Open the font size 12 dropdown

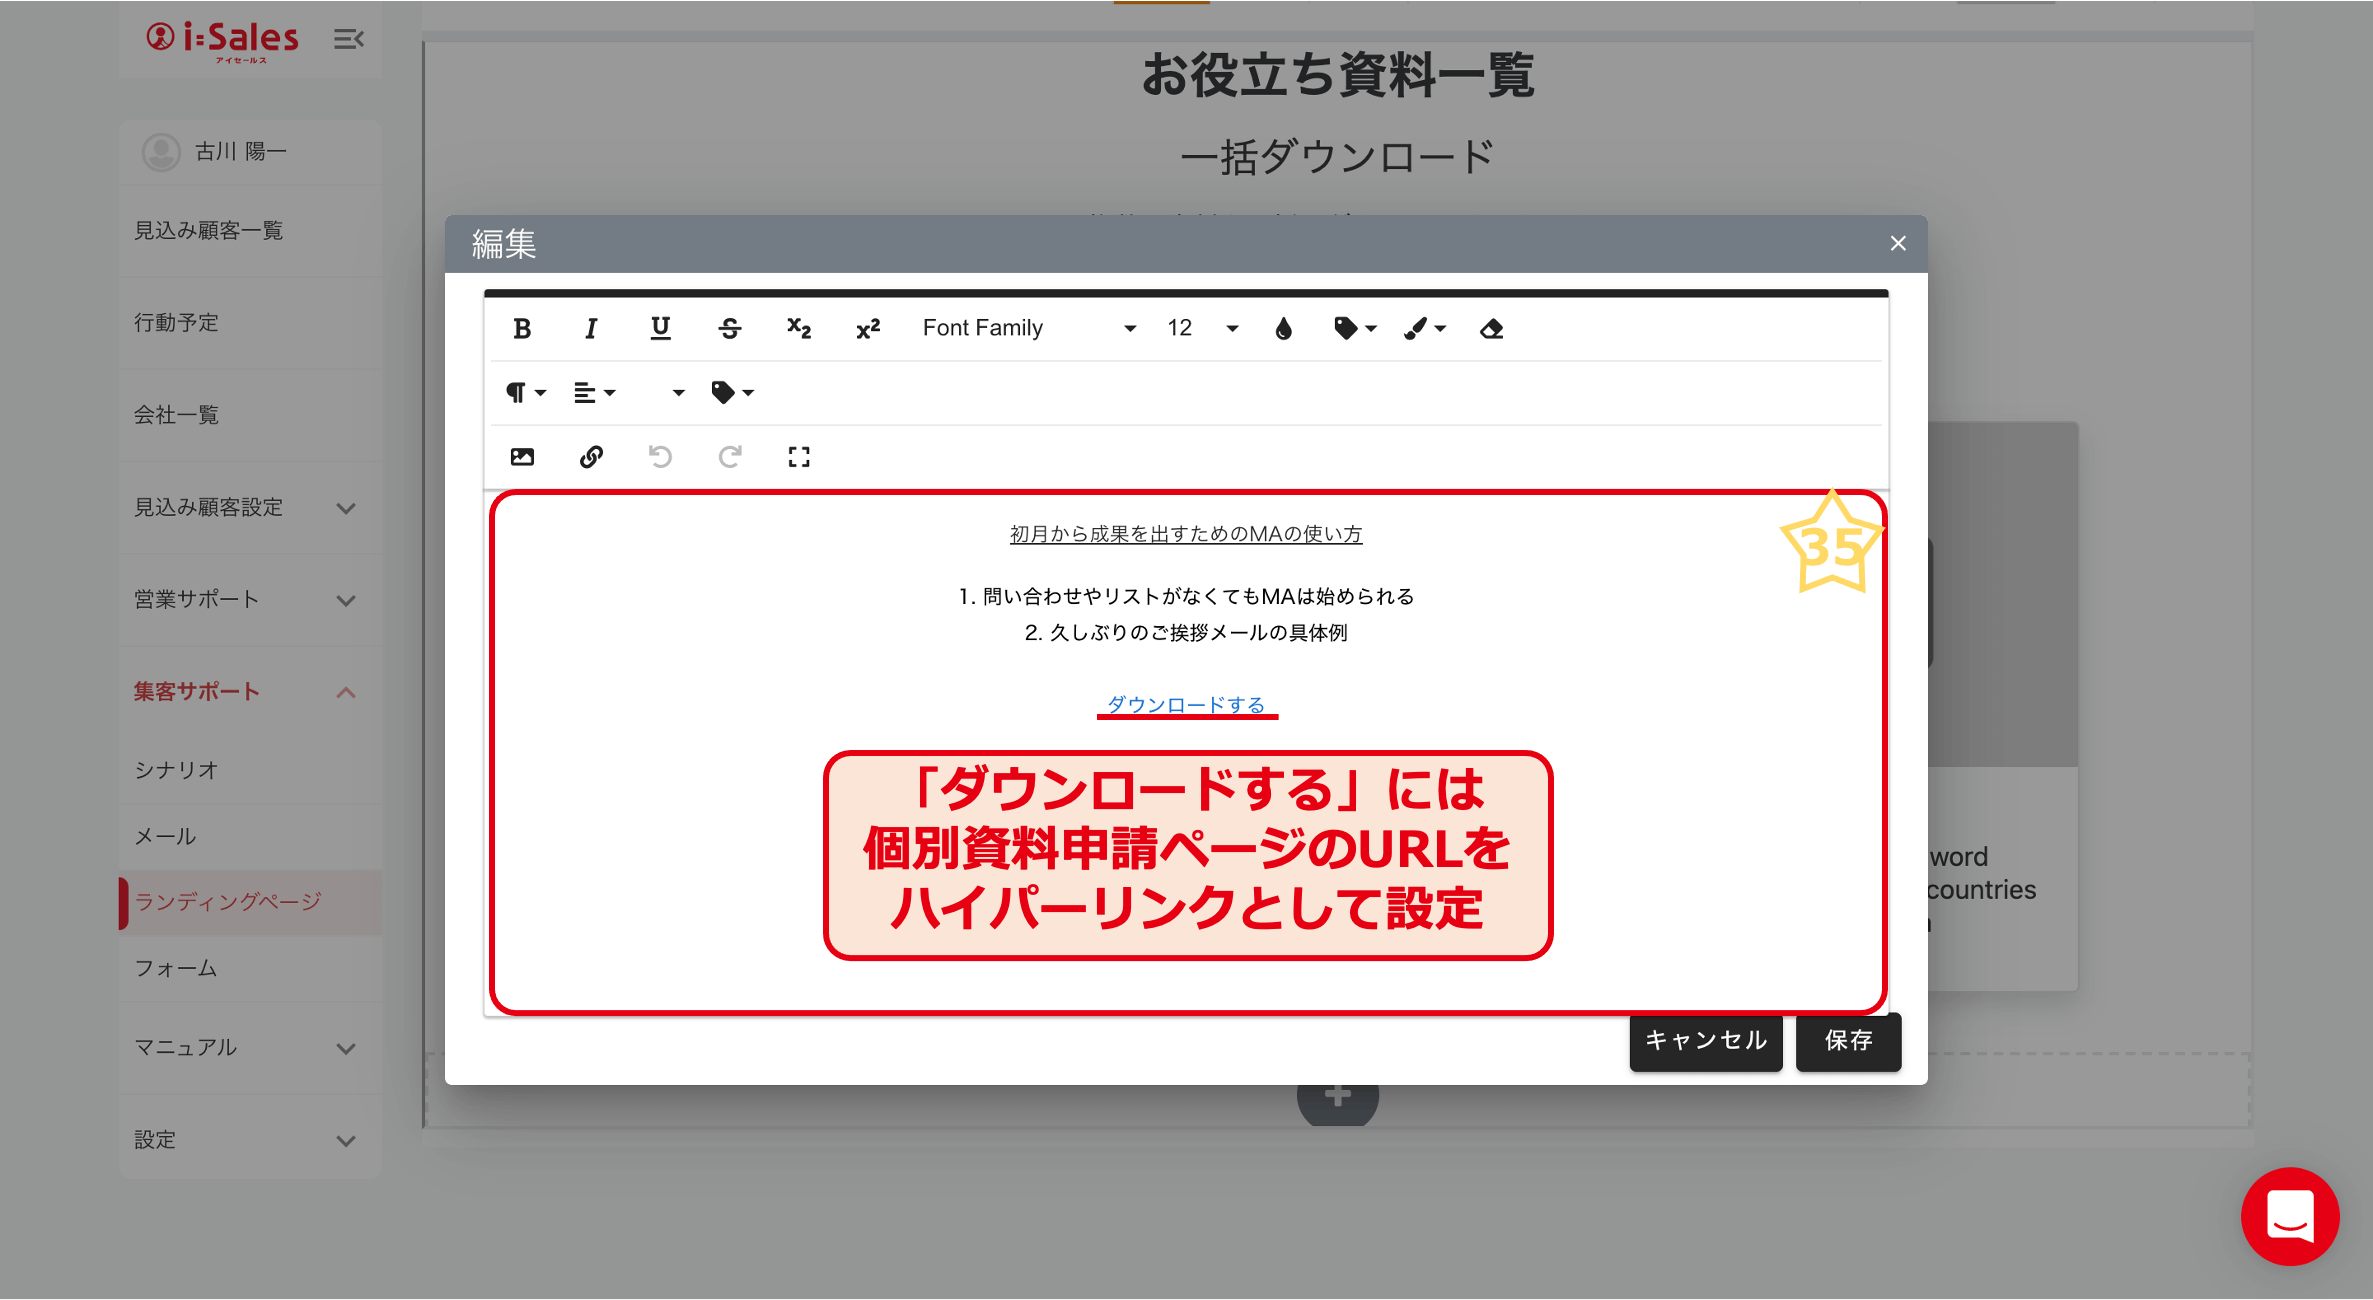point(1202,329)
